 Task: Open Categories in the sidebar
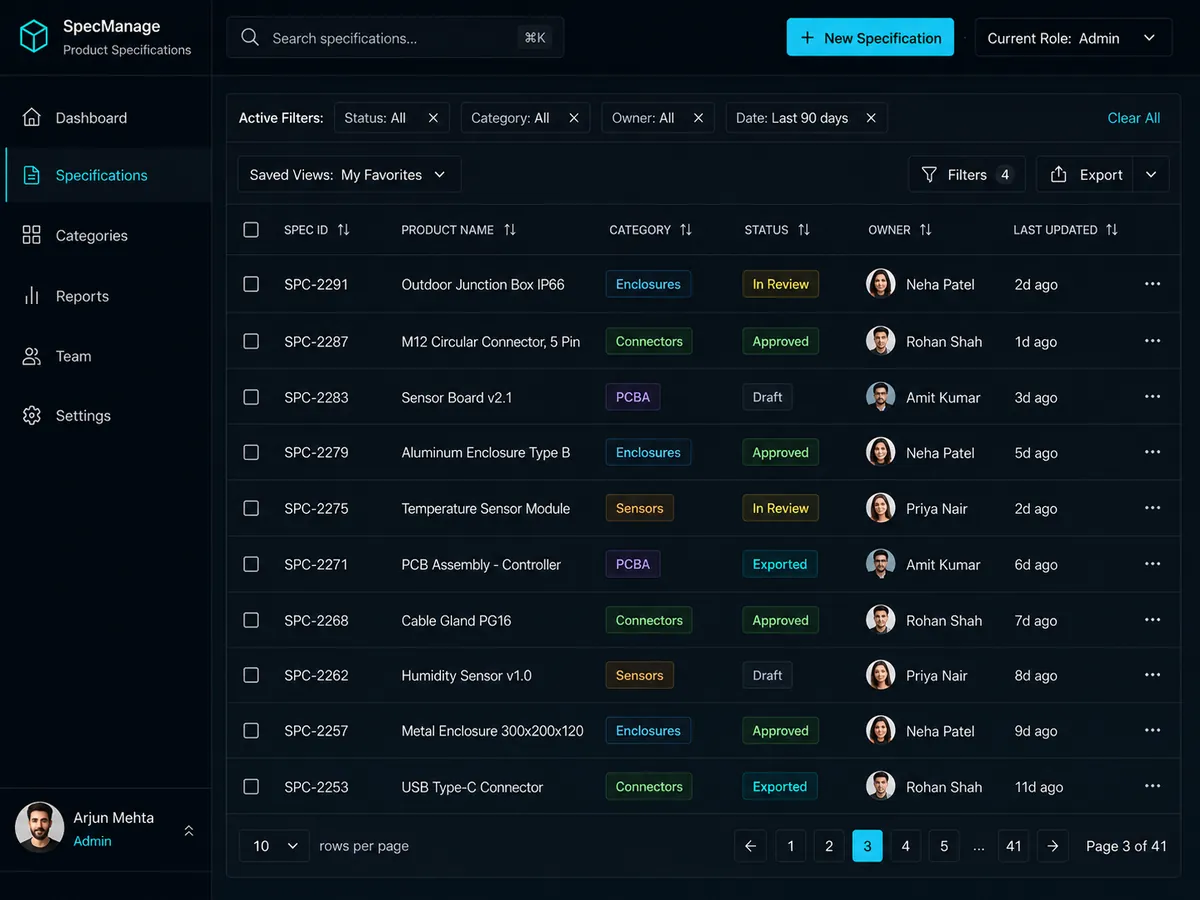pyautogui.click(x=105, y=235)
